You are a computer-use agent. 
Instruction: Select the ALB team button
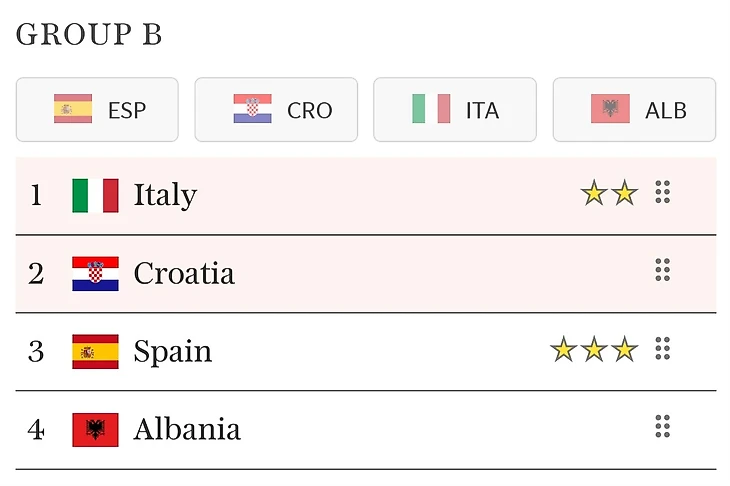pyautogui.click(x=634, y=110)
